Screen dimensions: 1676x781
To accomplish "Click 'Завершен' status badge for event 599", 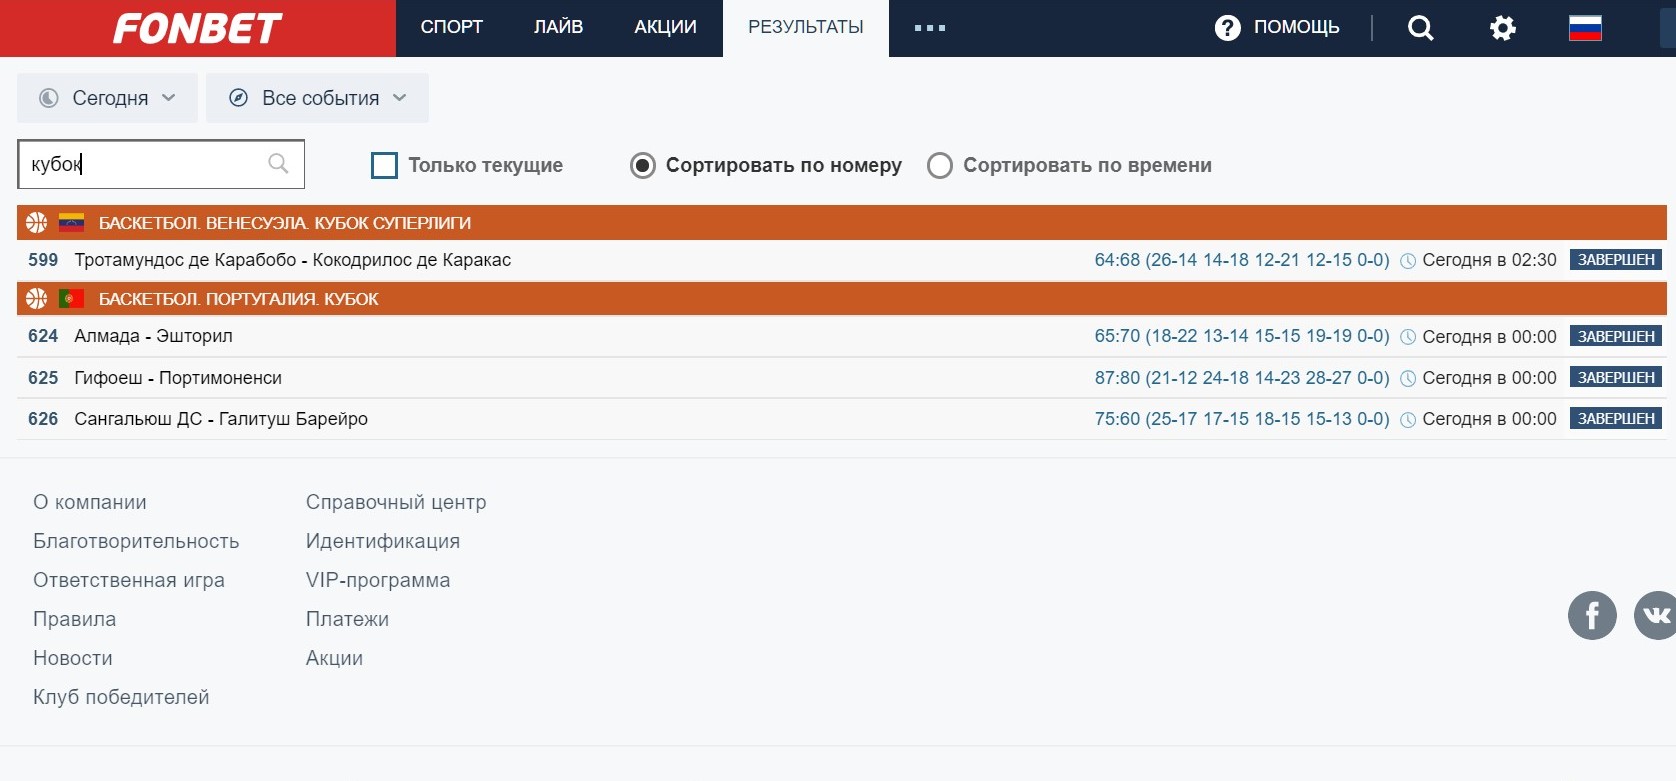I will click(1616, 260).
